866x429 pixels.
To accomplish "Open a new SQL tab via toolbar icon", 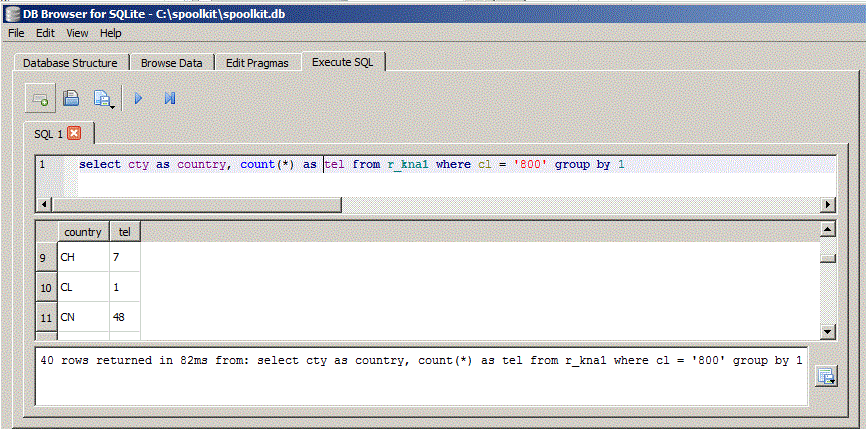I will (x=40, y=99).
